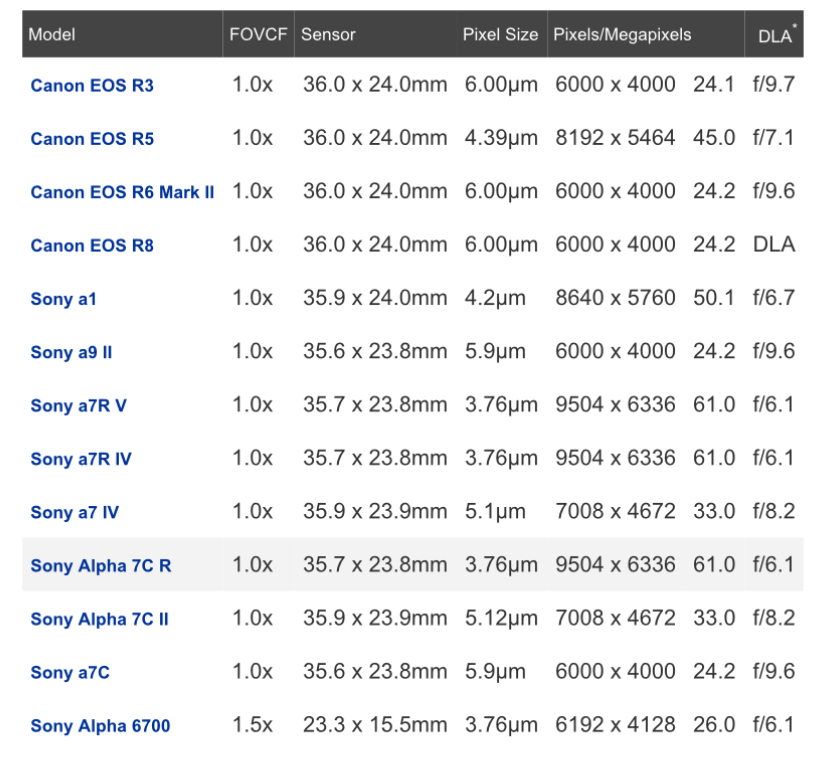Click 36.0 x 24.0mm sensor for Canon EOS R6 Mark II

tap(375, 191)
